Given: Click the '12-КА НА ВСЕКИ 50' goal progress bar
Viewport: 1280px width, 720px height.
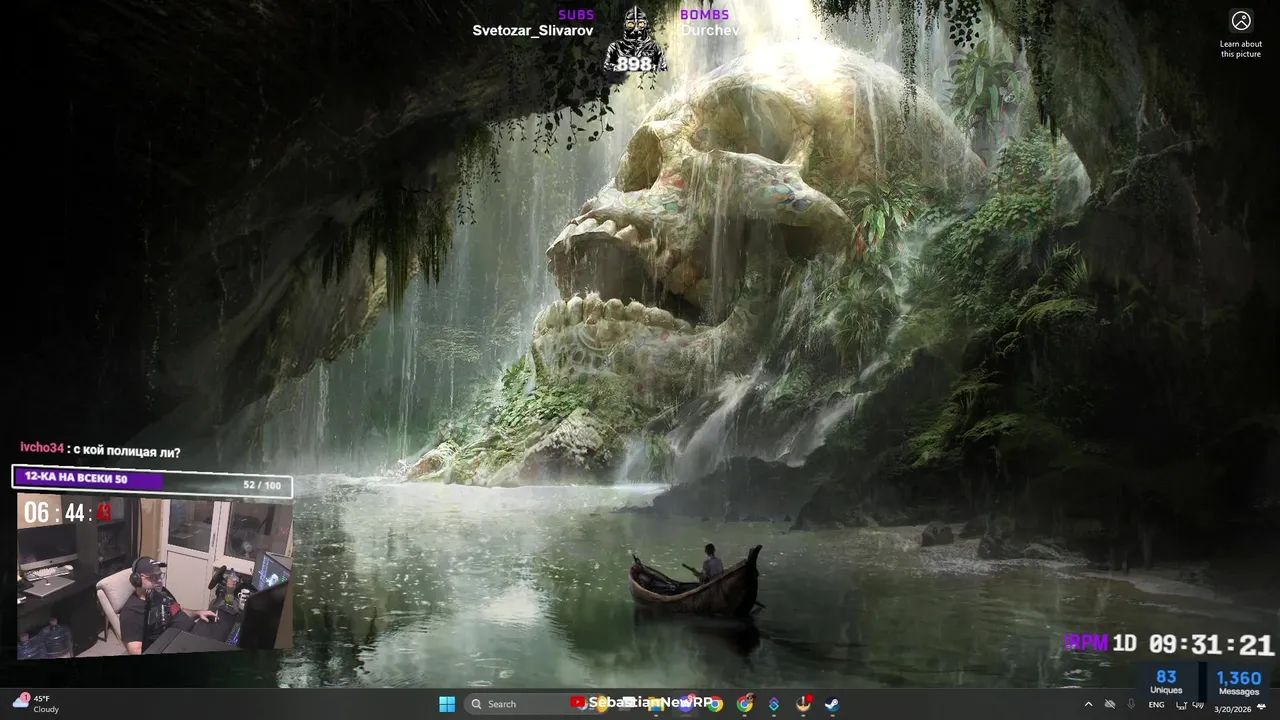Looking at the screenshot, I should point(152,482).
